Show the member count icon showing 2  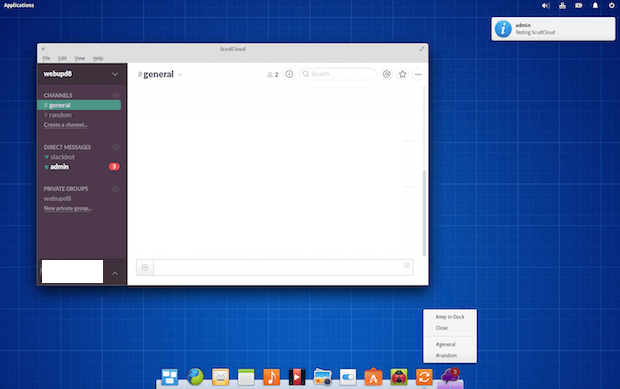(x=272, y=74)
